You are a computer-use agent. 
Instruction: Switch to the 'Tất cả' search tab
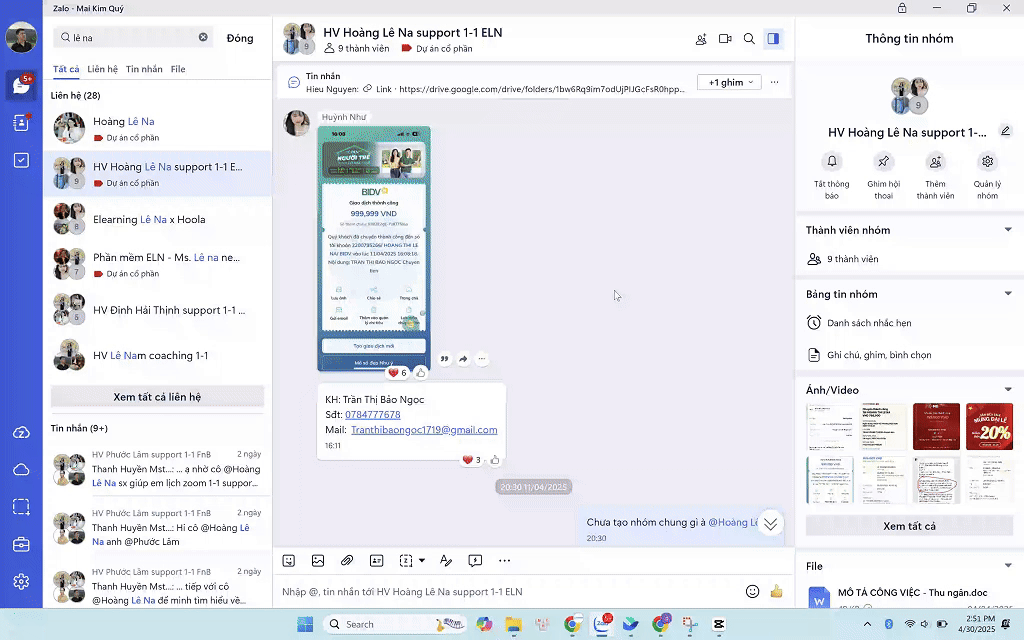coord(66,69)
